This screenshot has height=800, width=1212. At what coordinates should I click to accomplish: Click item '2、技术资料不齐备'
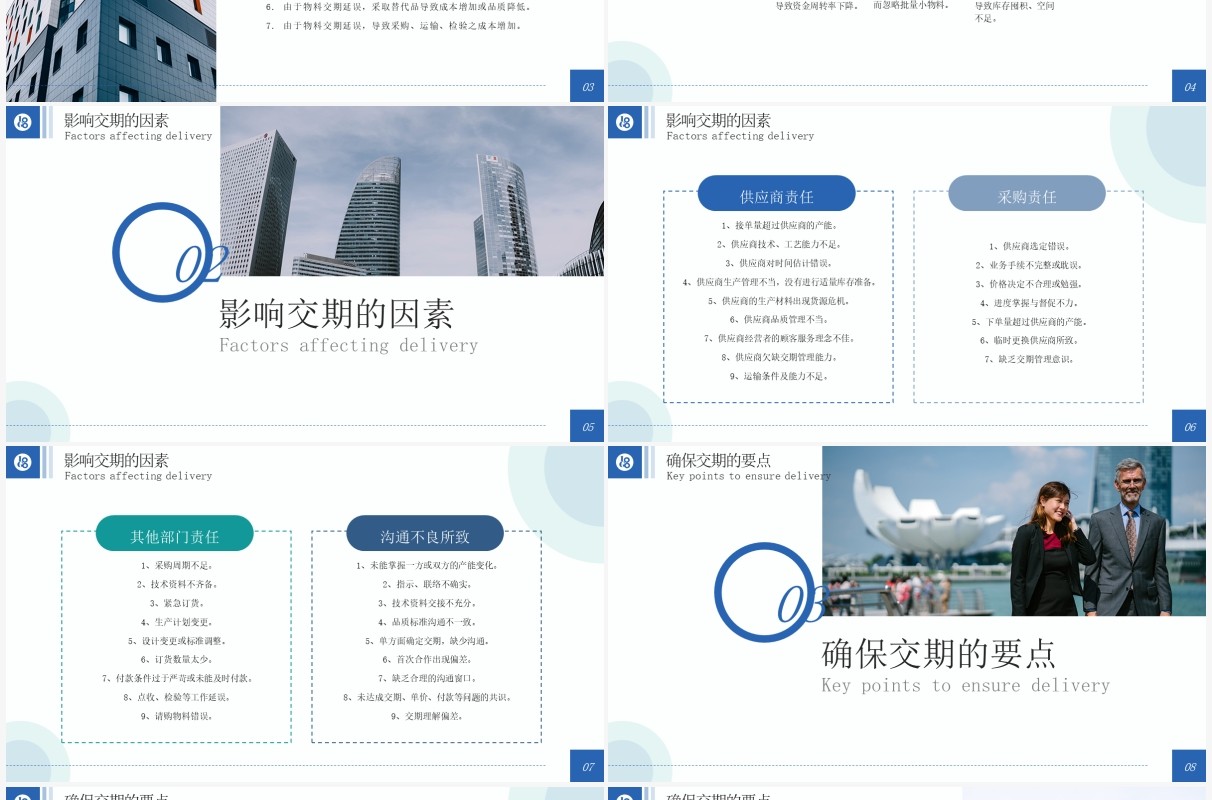pyautogui.click(x=176, y=584)
